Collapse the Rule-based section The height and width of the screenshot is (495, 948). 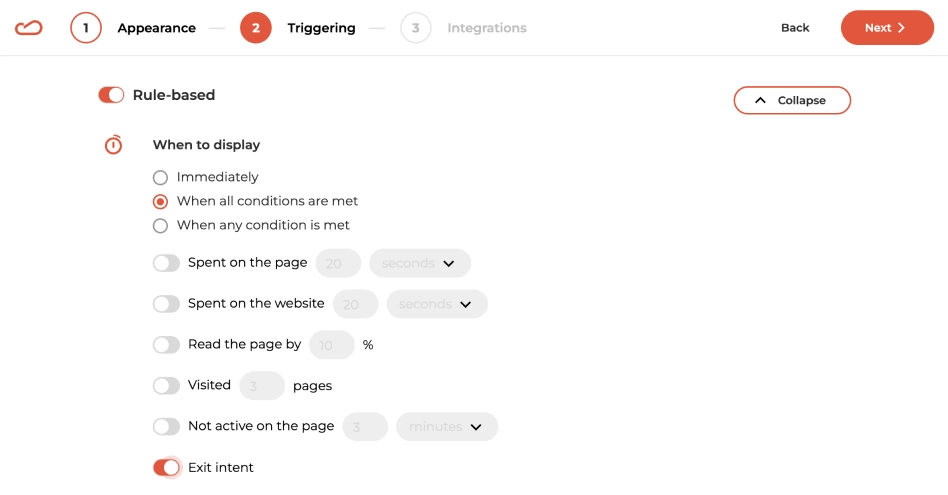click(792, 100)
